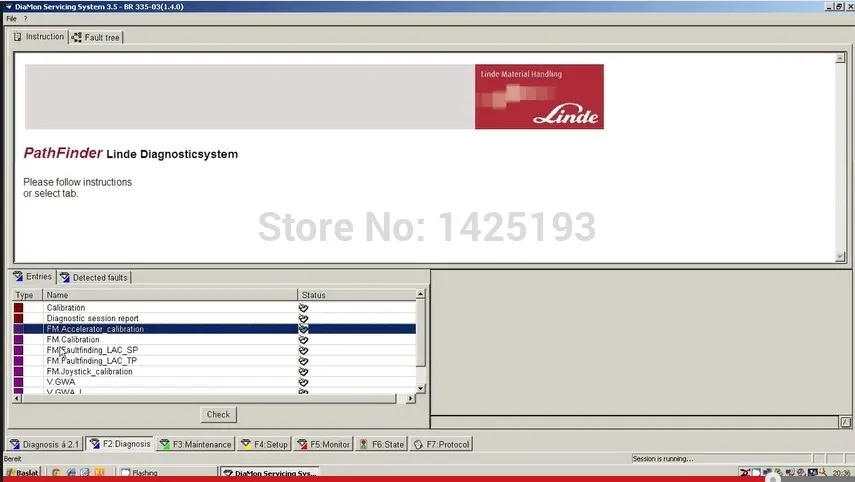Screen dimensions: 855x482
Task: Select FM.Faultfinding_LAC_TP entry
Action: [x=214, y=361]
